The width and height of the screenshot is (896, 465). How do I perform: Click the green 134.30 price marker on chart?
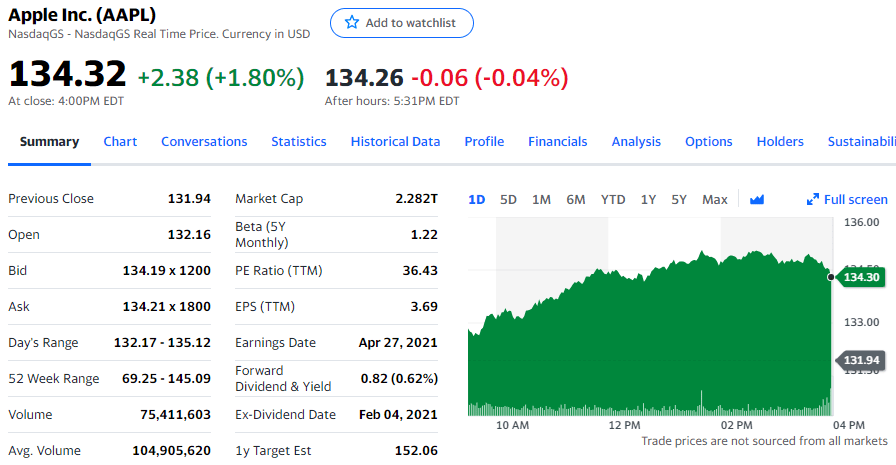[861, 277]
